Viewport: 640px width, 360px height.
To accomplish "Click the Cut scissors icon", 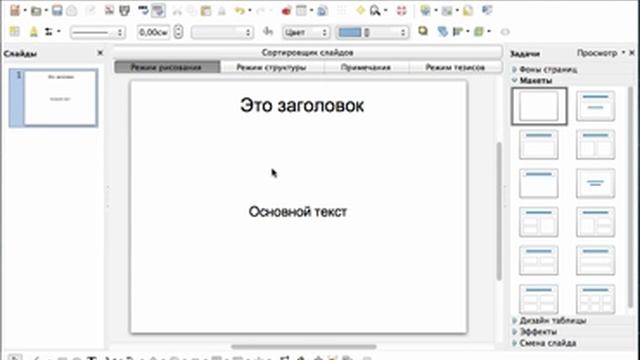I will pos(177,11).
